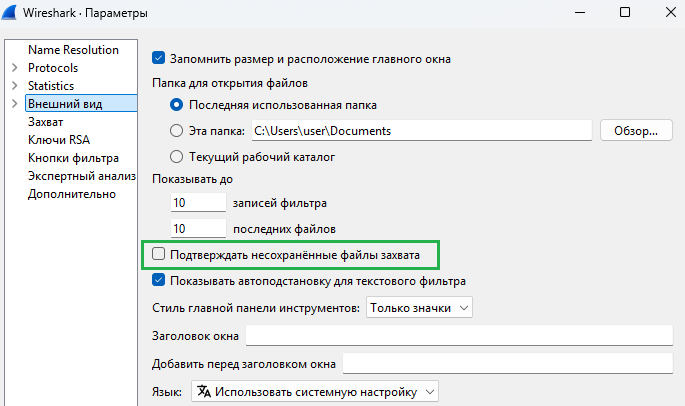The image size is (685, 406).
Task: Select Последняя использованная папка radio button
Action: tap(176, 105)
